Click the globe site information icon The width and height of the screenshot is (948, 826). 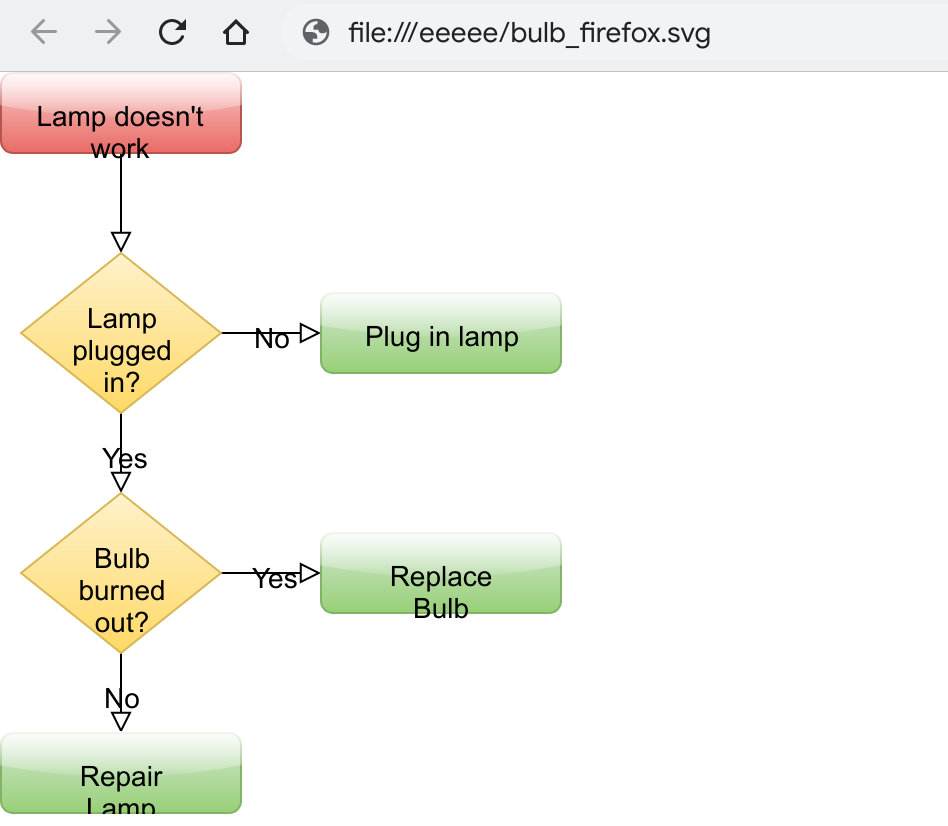(x=315, y=32)
